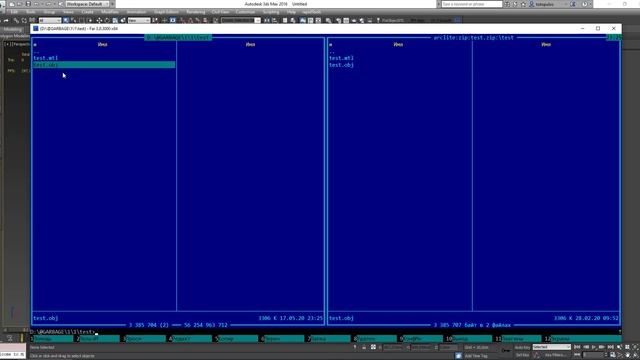
Task: Click F5 copy item in Far key bar
Action: 236,339
